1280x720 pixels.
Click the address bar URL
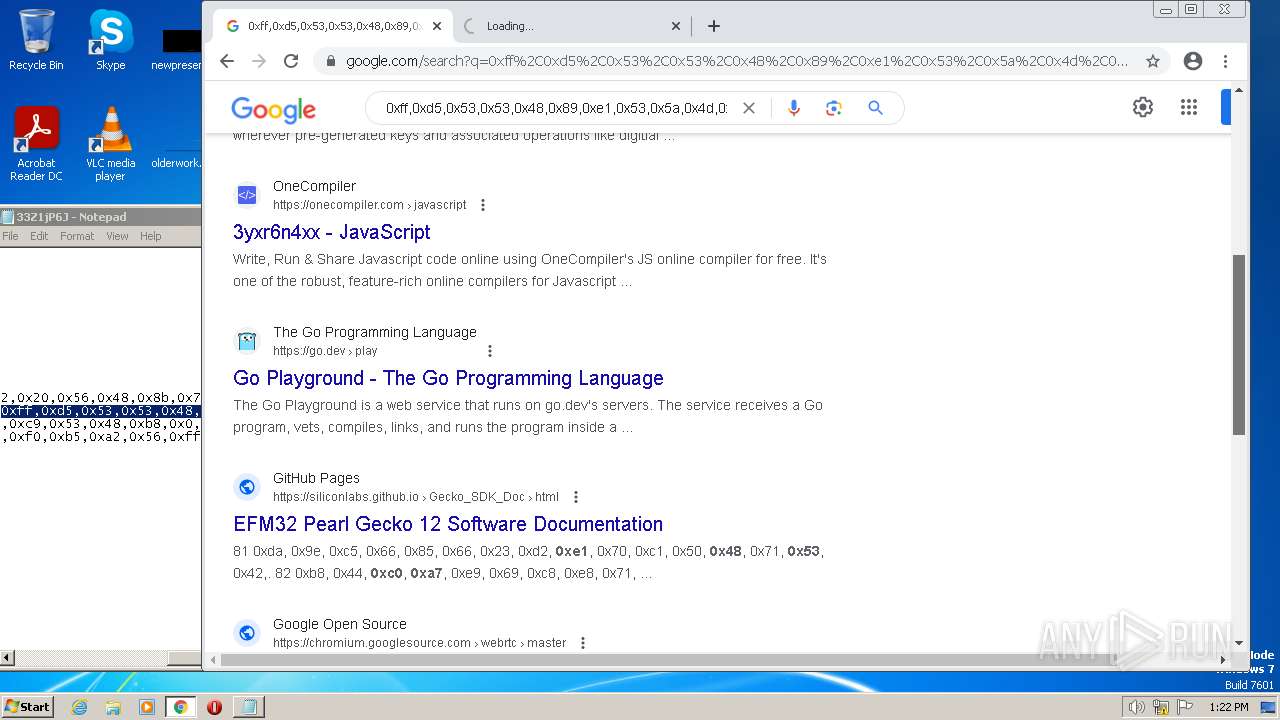[x=737, y=61]
